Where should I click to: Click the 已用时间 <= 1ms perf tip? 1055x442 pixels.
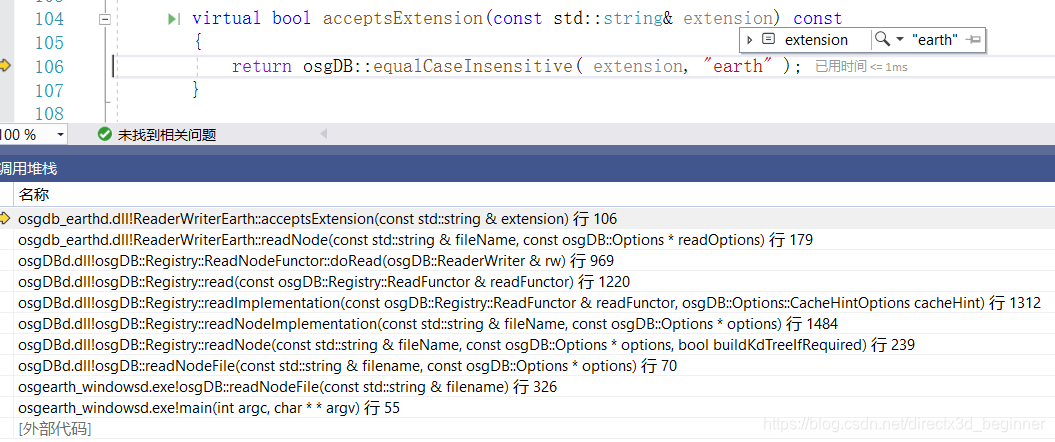tap(861, 67)
